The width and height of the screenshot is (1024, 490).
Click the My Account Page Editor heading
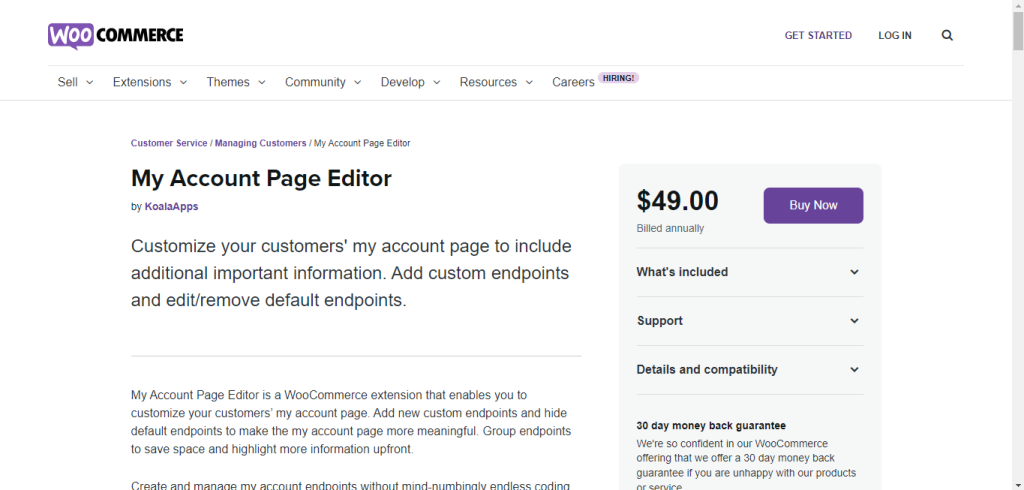coord(261,178)
